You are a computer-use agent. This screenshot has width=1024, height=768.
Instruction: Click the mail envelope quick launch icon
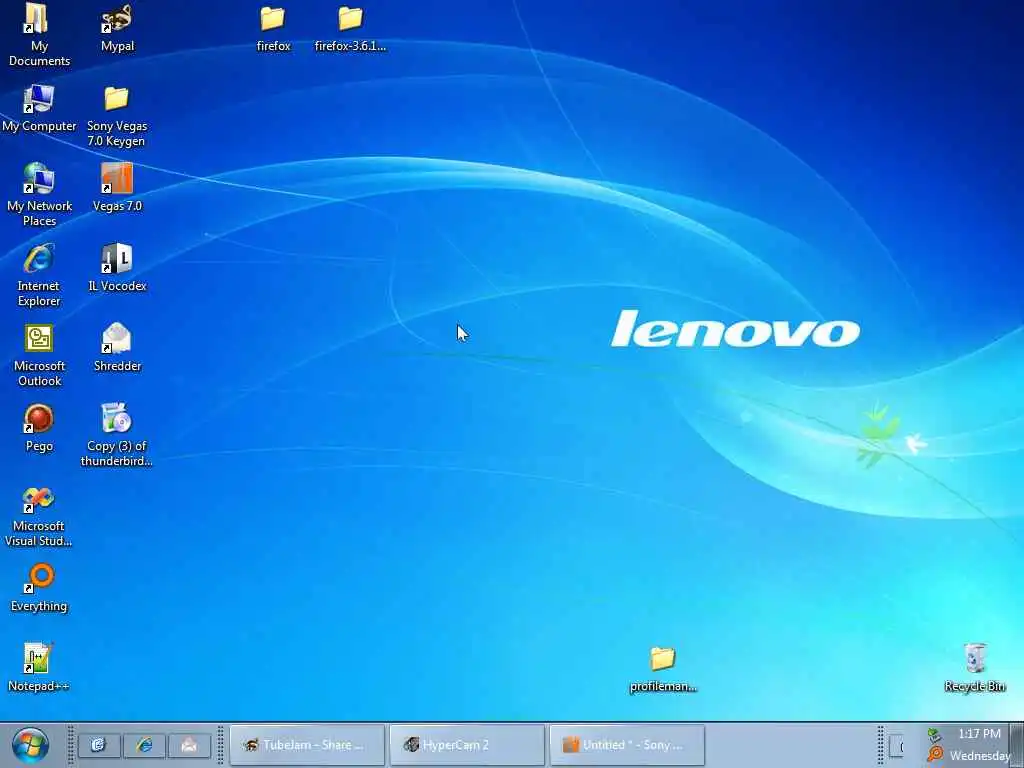pyautogui.click(x=189, y=745)
